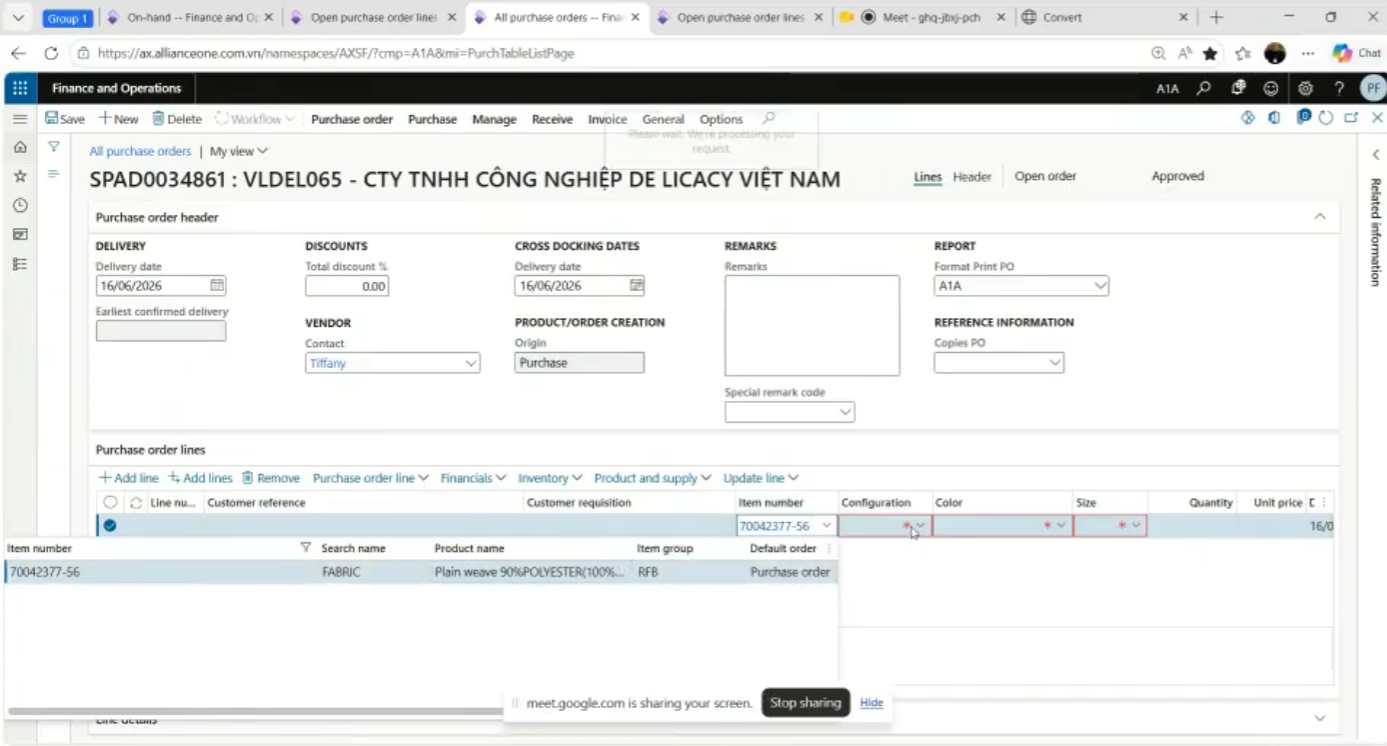Open the Update line dropdown
The width and height of the screenshot is (1387, 746).
coord(761,478)
